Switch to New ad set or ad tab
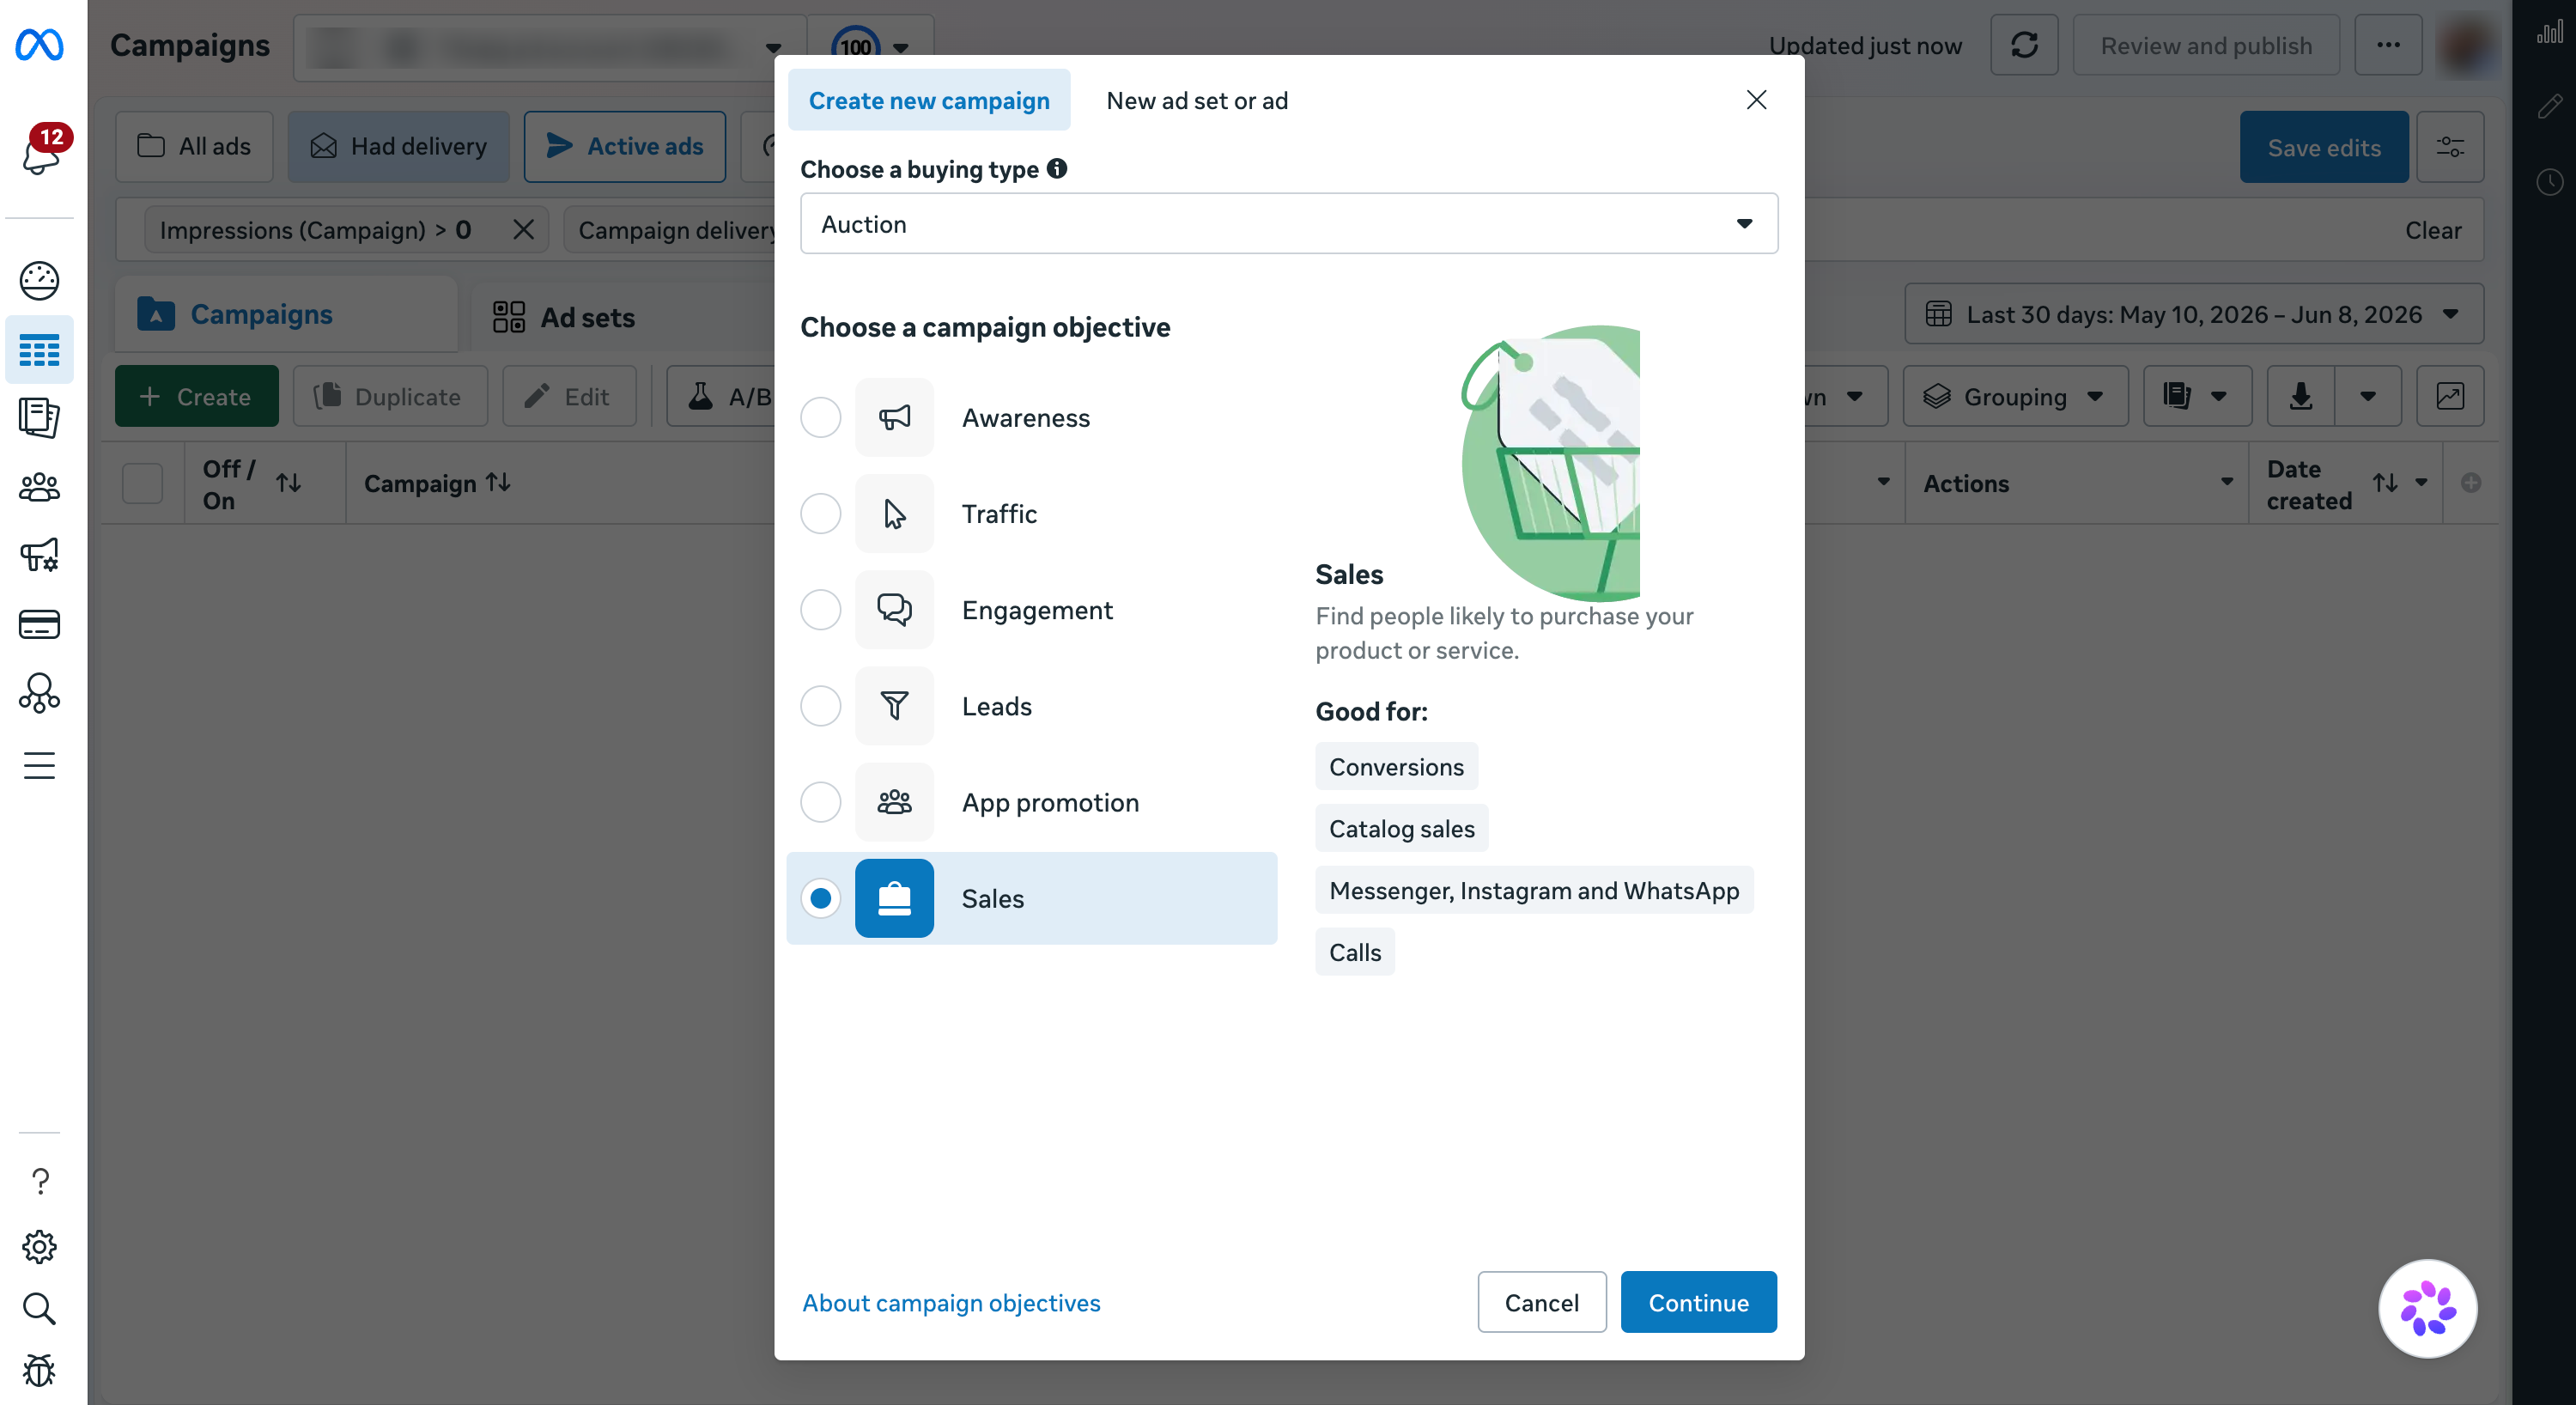2576x1405 pixels. click(x=1196, y=100)
